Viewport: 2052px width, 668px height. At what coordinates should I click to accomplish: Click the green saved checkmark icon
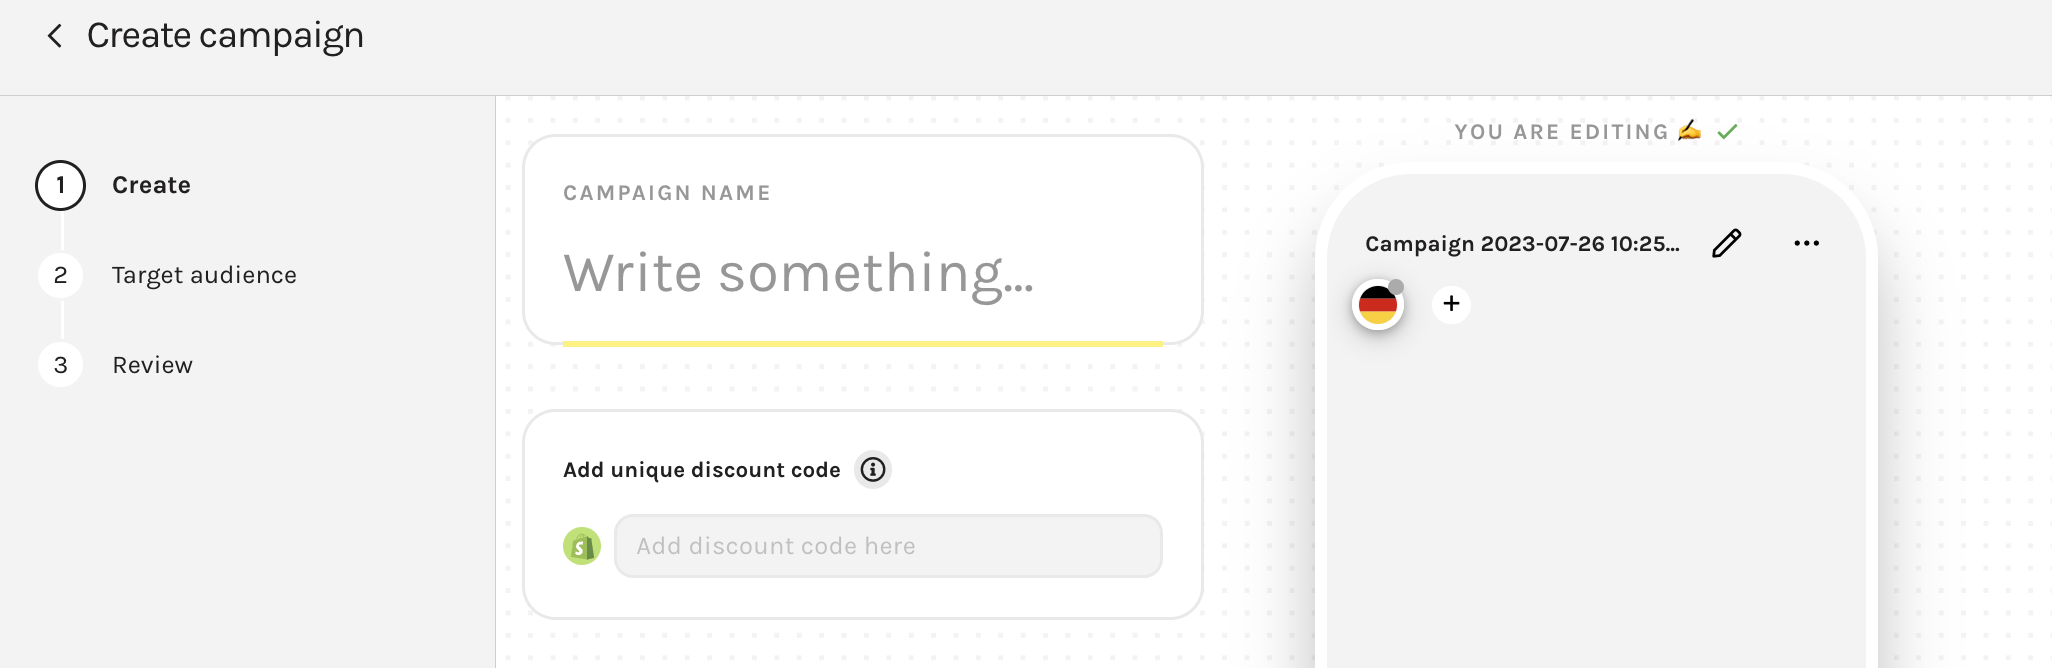click(1728, 131)
